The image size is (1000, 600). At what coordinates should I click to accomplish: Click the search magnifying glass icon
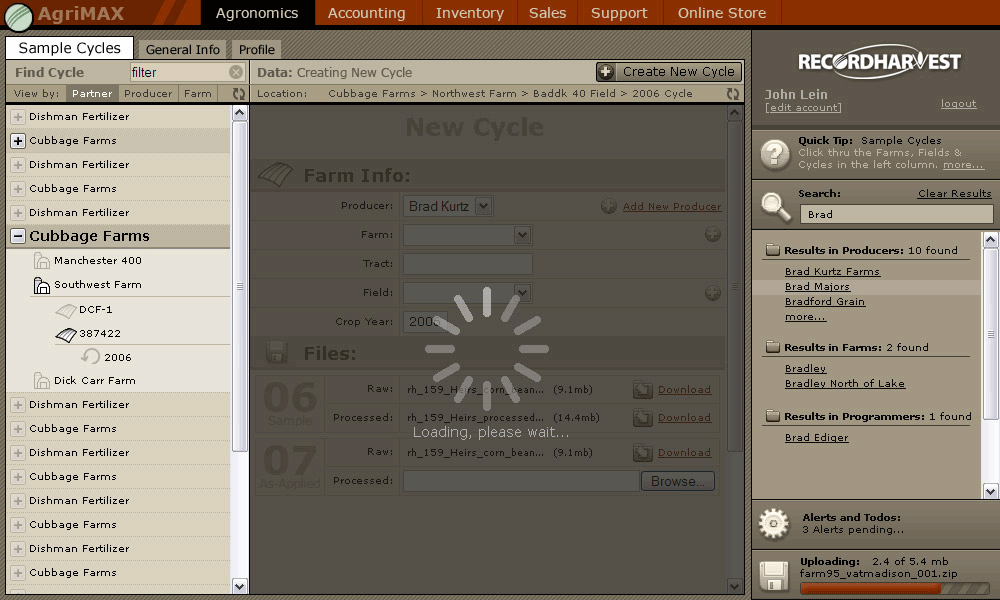[x=776, y=205]
